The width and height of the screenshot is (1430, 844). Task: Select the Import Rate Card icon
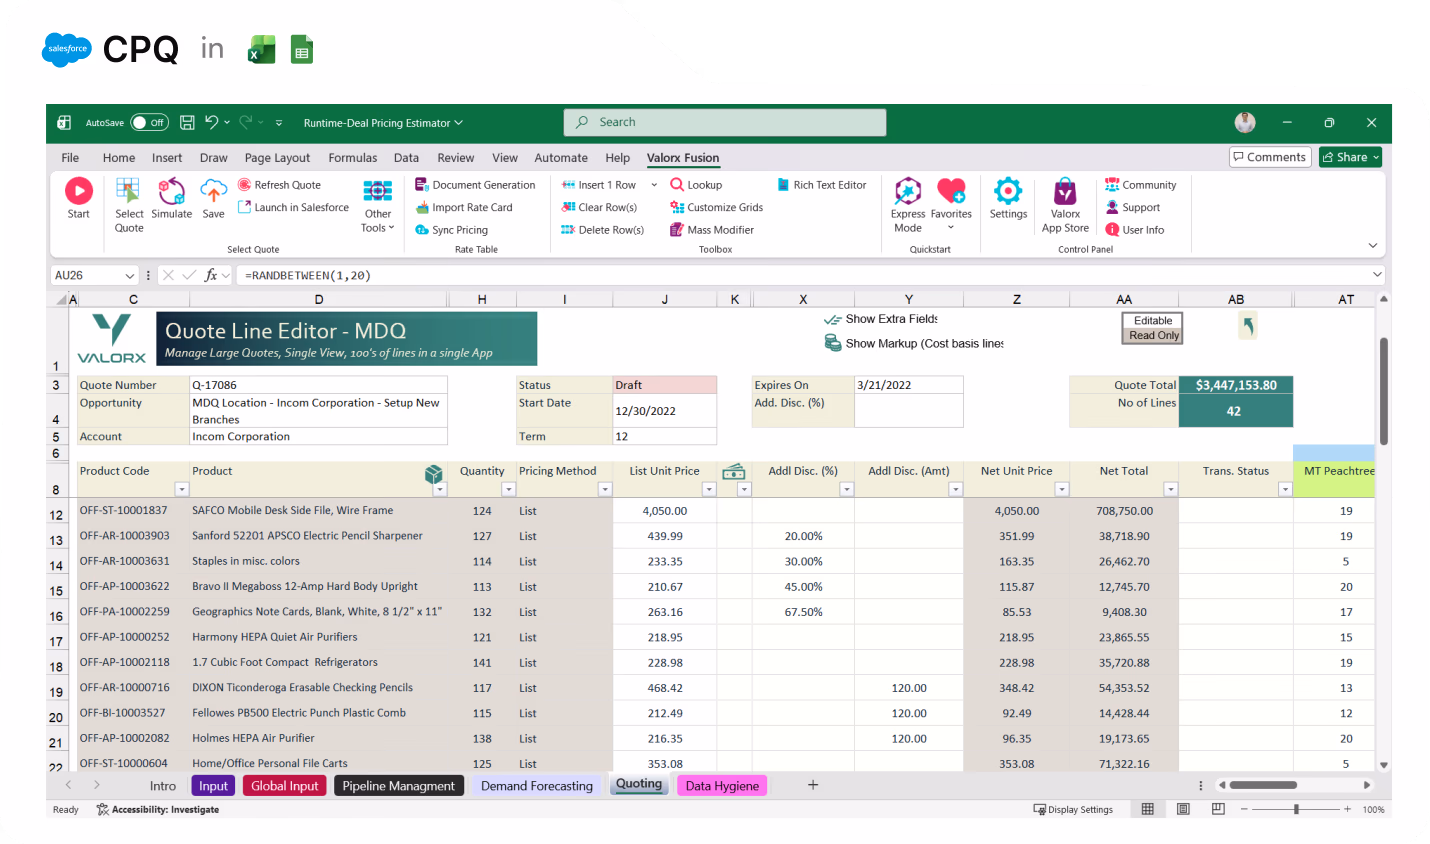(x=466, y=207)
